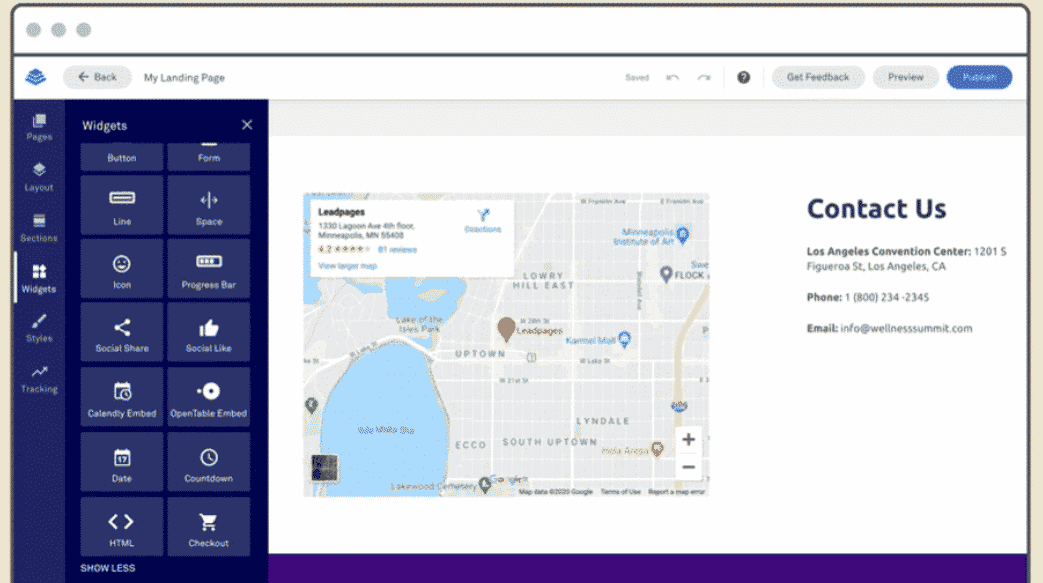1043x583 pixels.
Task: Go back with the Back button
Action: click(97, 77)
